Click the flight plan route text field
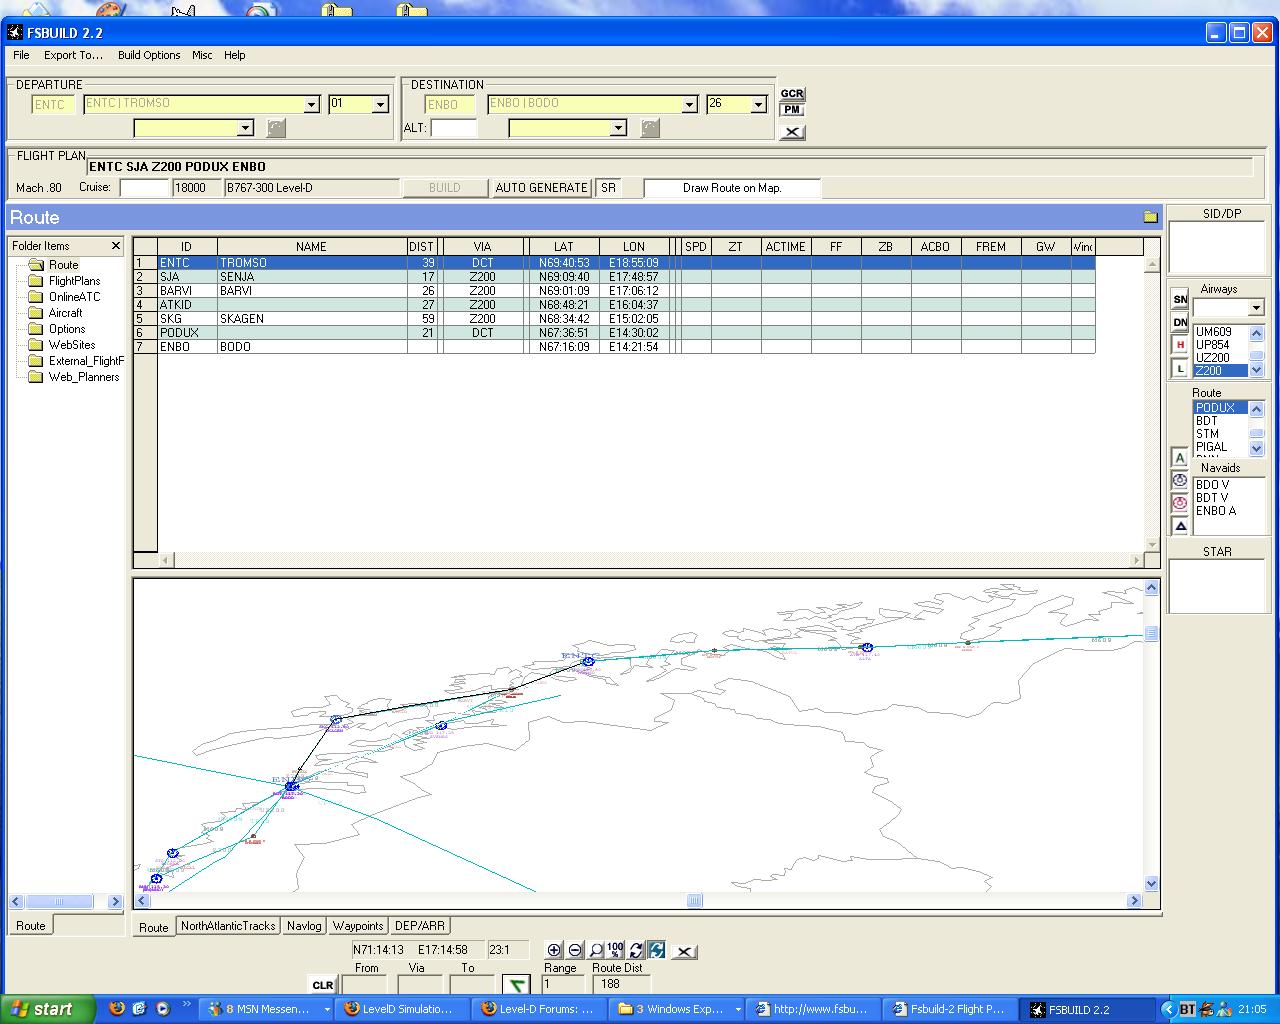This screenshot has height=1024, width=1280. [x=670, y=167]
